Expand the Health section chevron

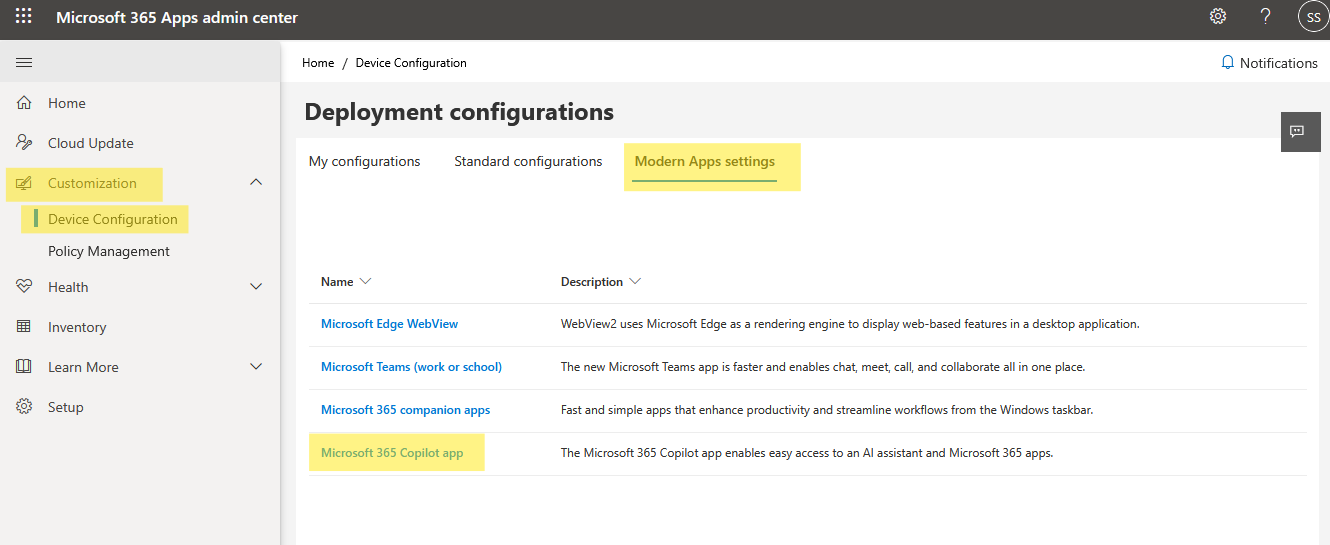256,287
